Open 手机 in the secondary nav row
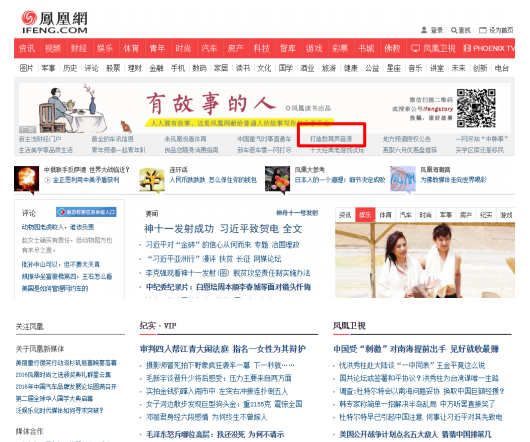The image size is (530, 442). point(178,68)
